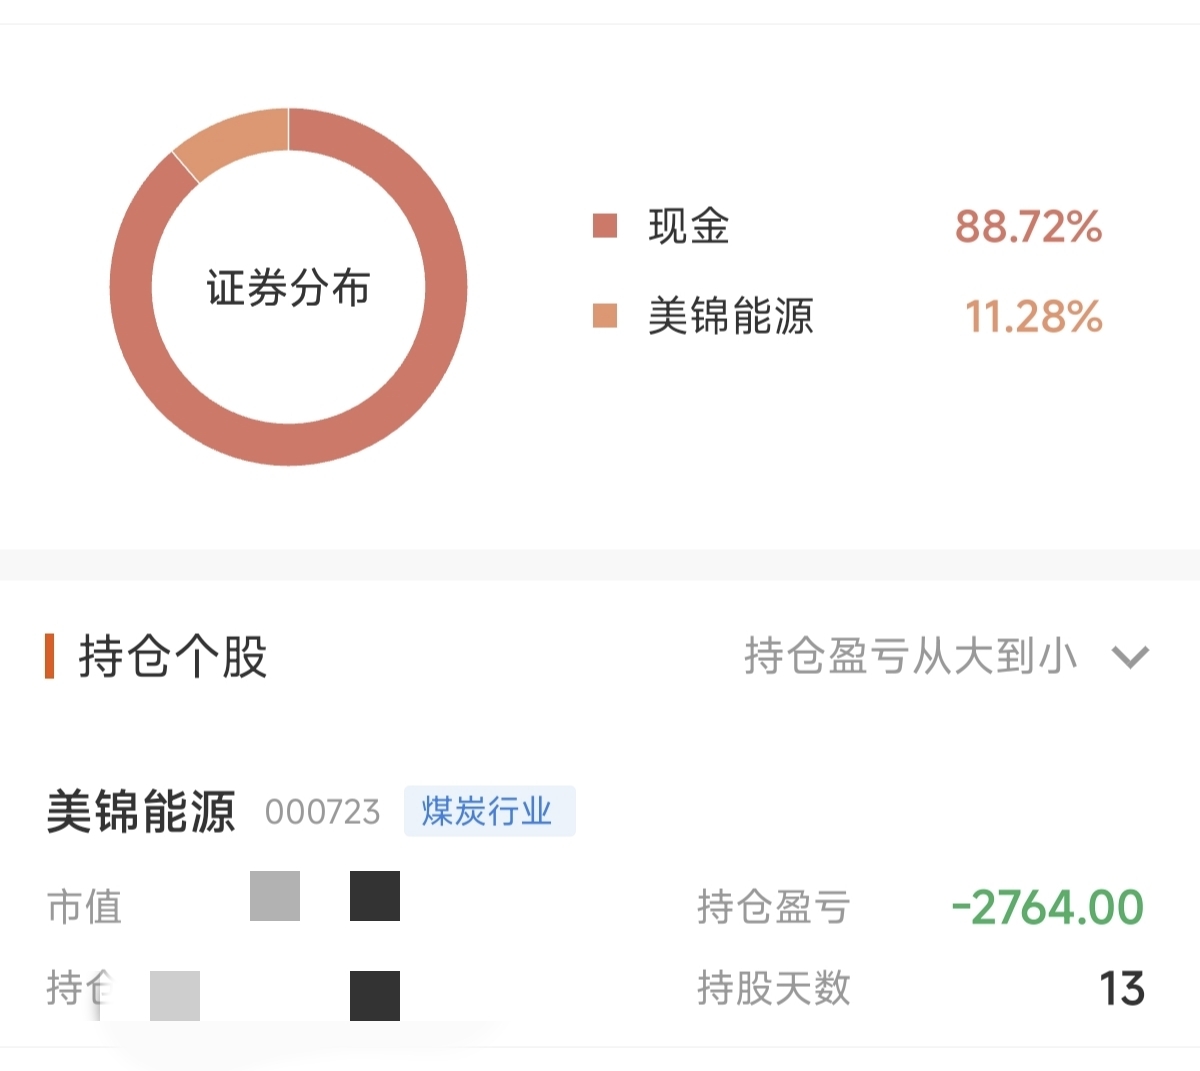This screenshot has height=1071, width=1200.
Task: Tap the 现金 legend label
Action: coord(689,226)
